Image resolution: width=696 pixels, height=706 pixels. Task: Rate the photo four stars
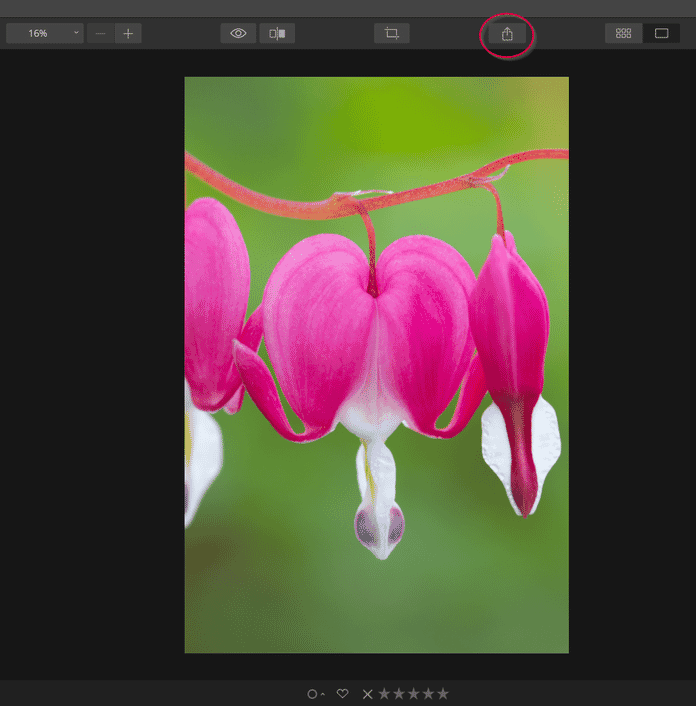point(428,693)
